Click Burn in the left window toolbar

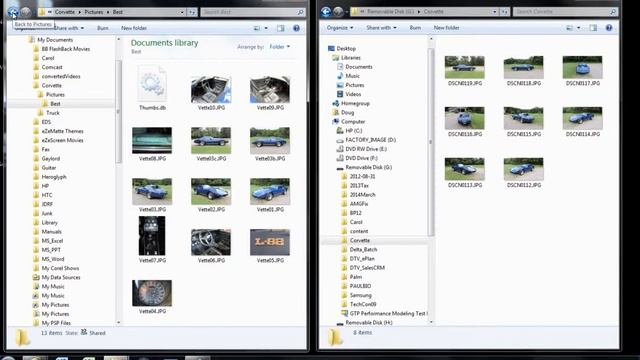pyautogui.click(x=102, y=28)
